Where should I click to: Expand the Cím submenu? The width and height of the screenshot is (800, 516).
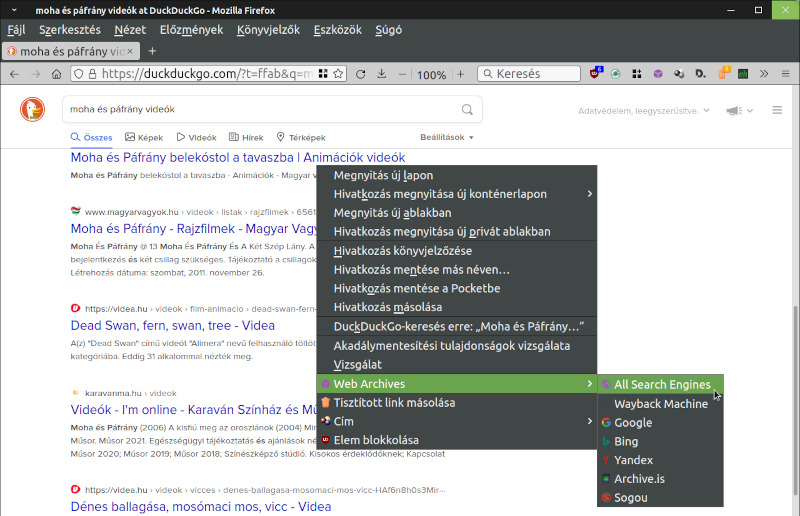(x=457, y=422)
